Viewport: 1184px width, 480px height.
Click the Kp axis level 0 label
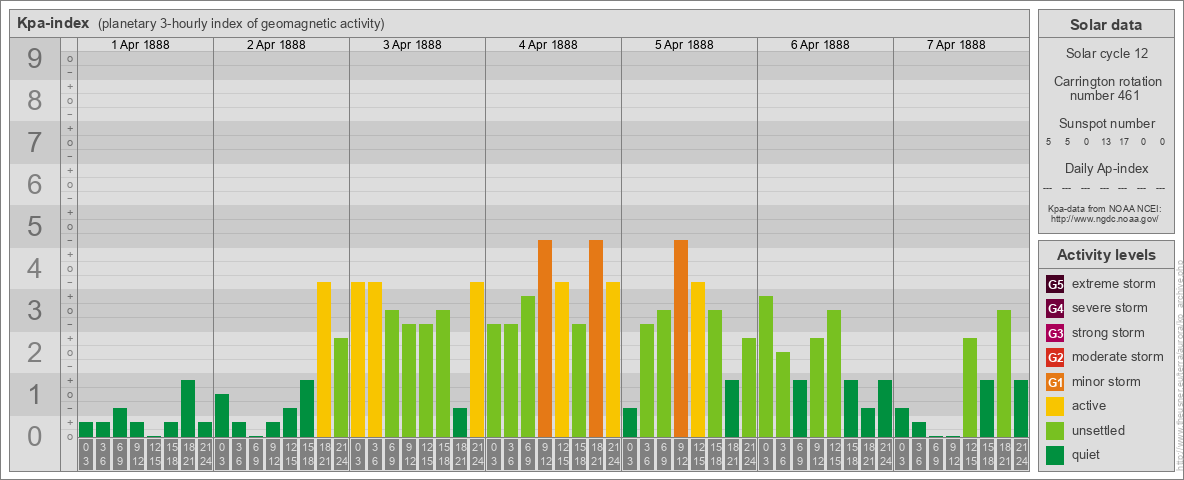click(x=35, y=436)
